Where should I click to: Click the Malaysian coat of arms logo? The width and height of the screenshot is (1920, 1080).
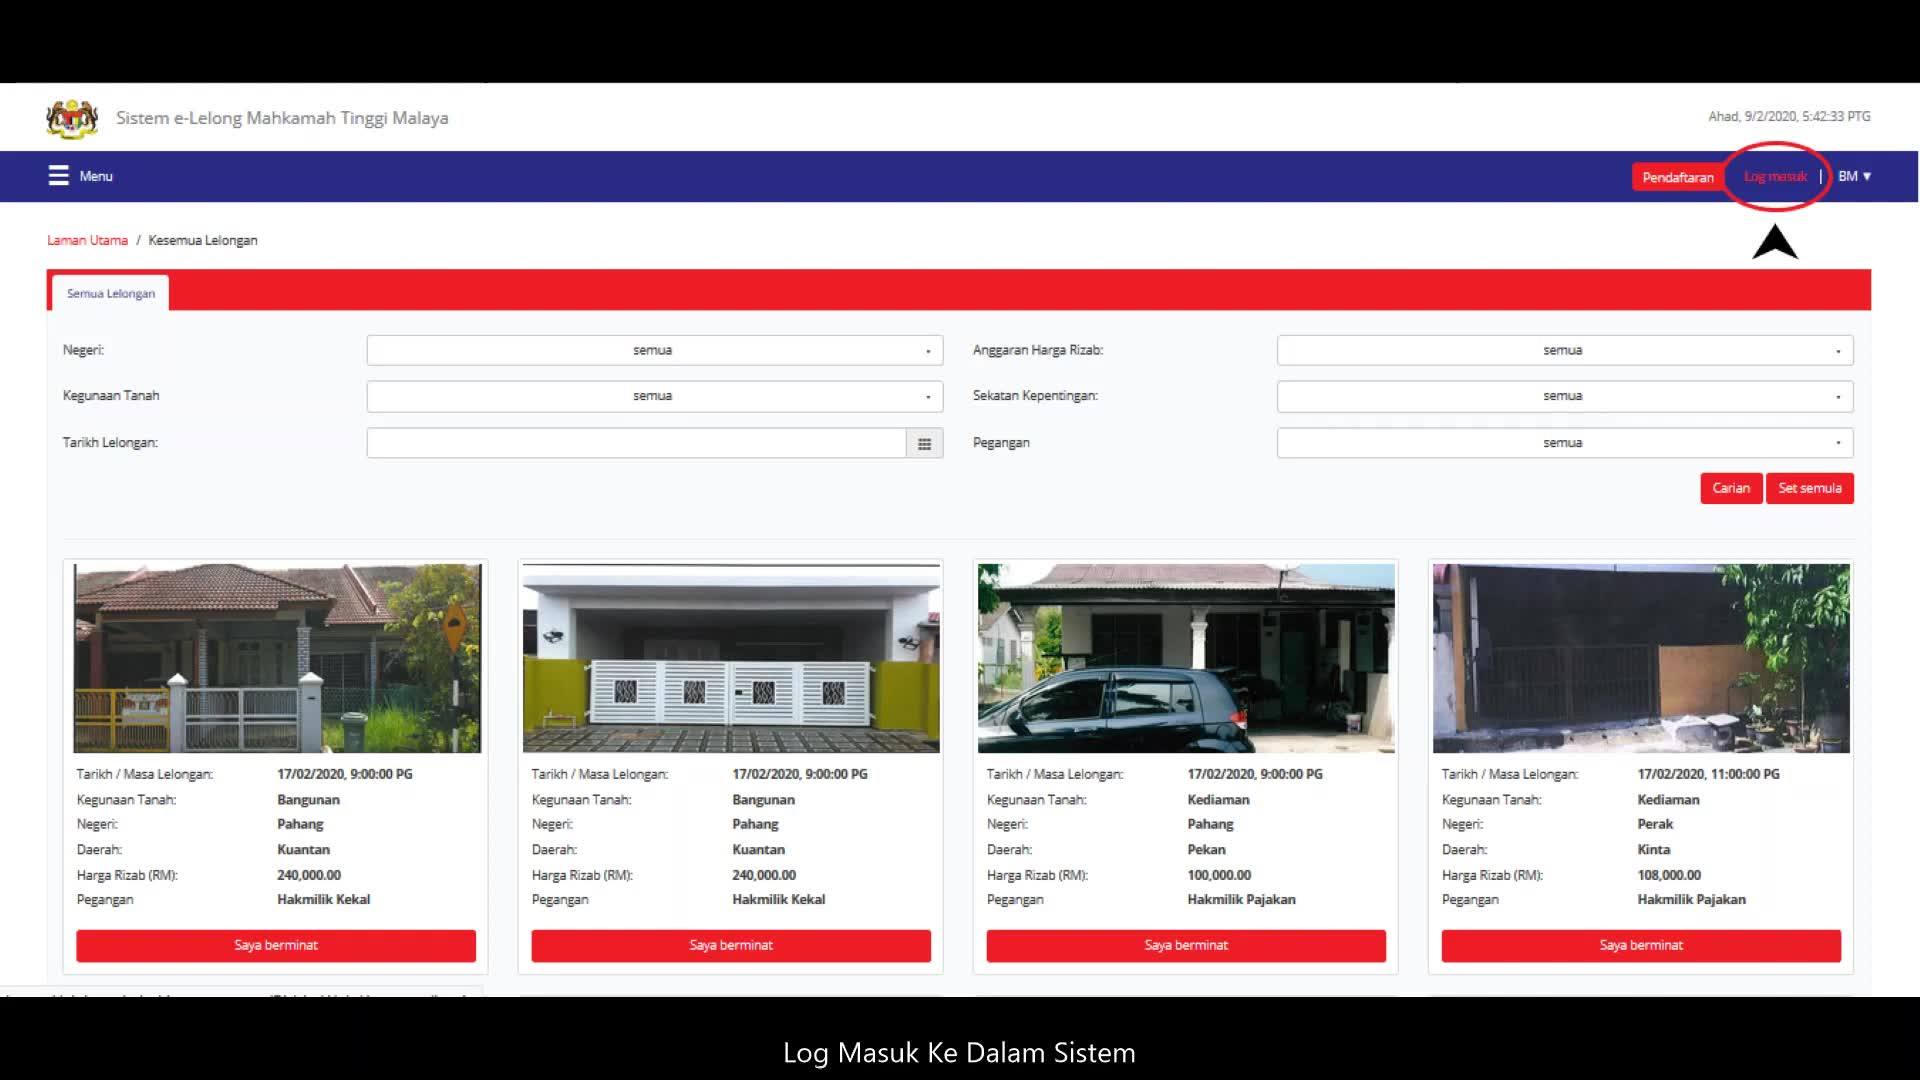[x=72, y=118]
